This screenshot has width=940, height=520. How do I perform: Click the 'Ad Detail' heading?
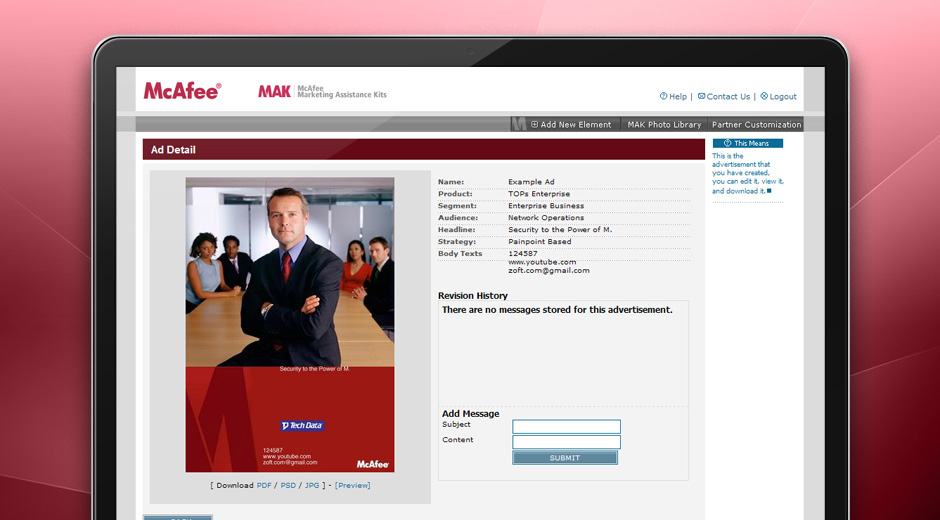pyautogui.click(x=173, y=150)
